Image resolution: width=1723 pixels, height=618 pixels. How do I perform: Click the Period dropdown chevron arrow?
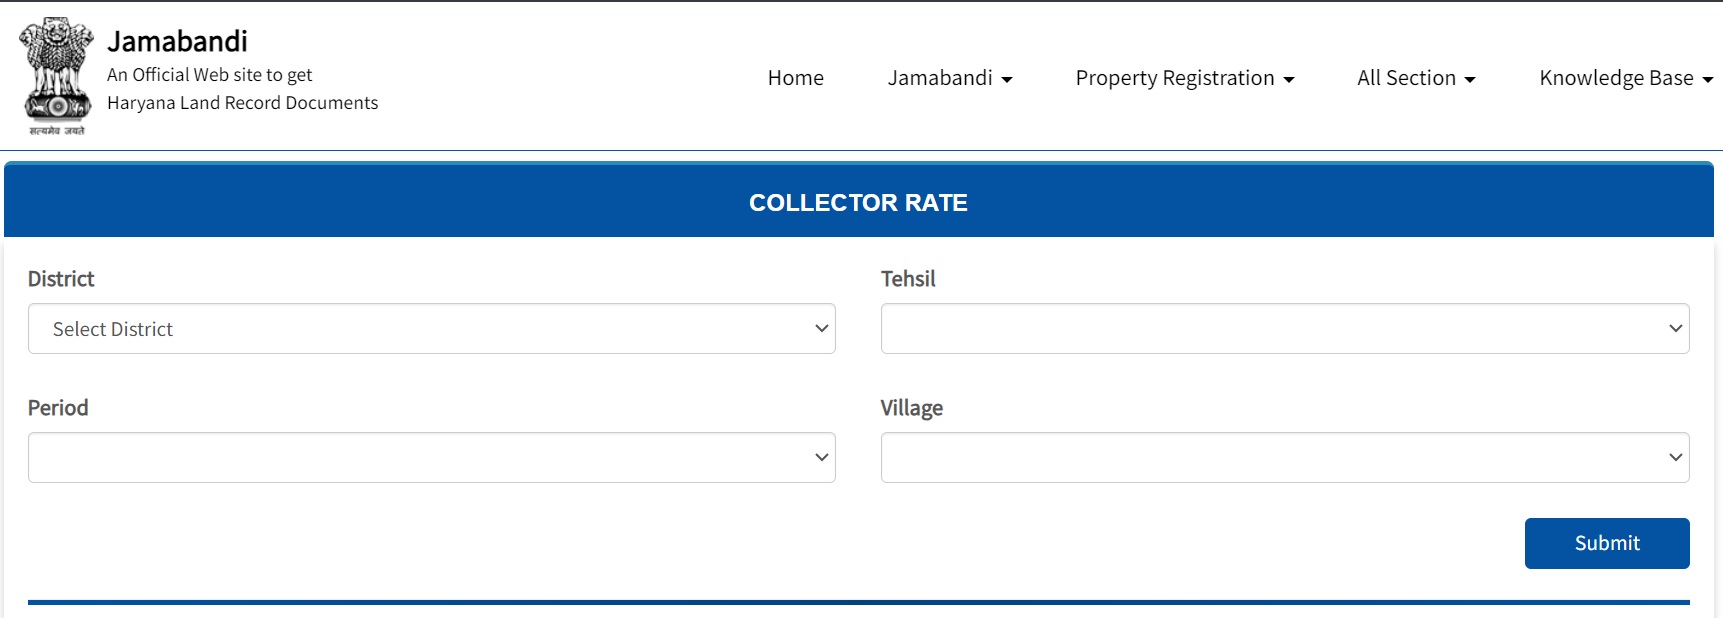820,457
